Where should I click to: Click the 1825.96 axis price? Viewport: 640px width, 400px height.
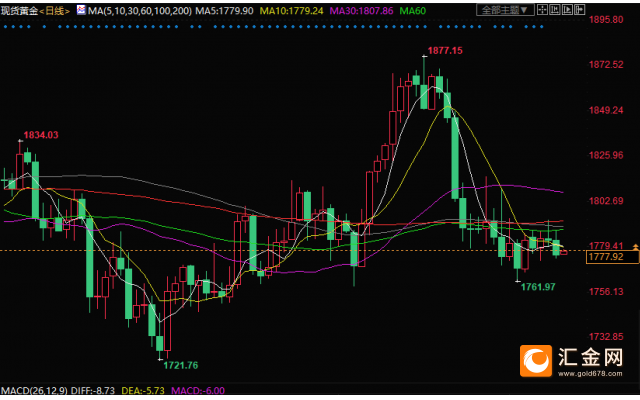(606, 155)
